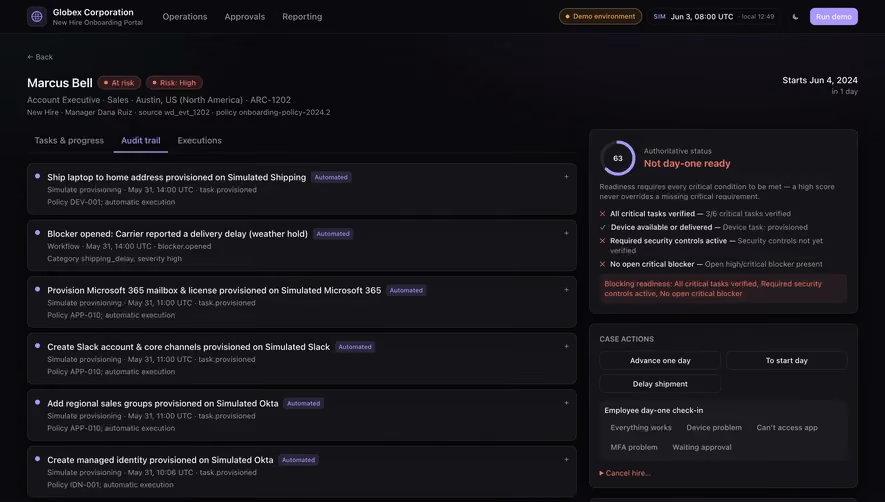Click the Run demo button

[x=834, y=16]
